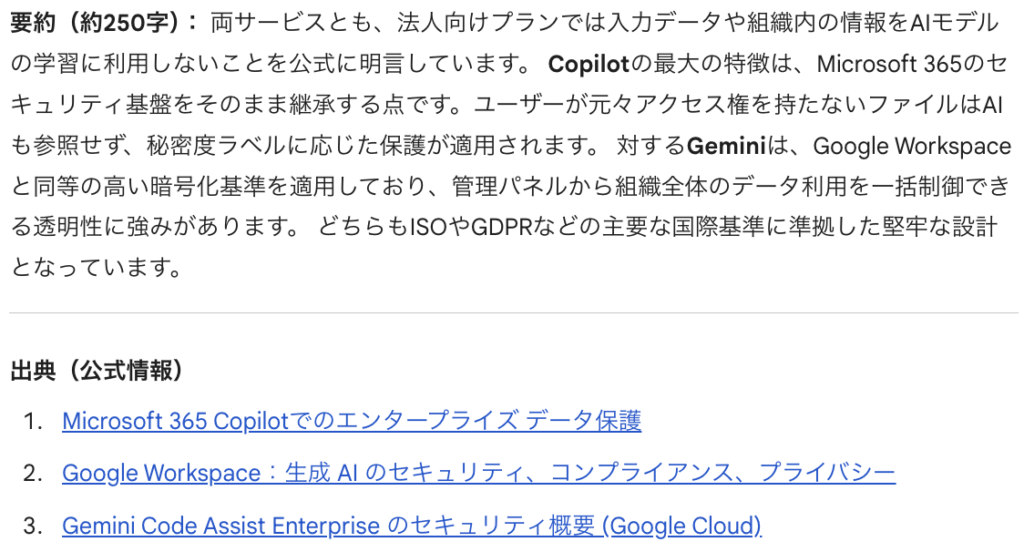The height and width of the screenshot is (552, 1024).
Task: Click the horizontal divider above the sources
Action: 512,313
